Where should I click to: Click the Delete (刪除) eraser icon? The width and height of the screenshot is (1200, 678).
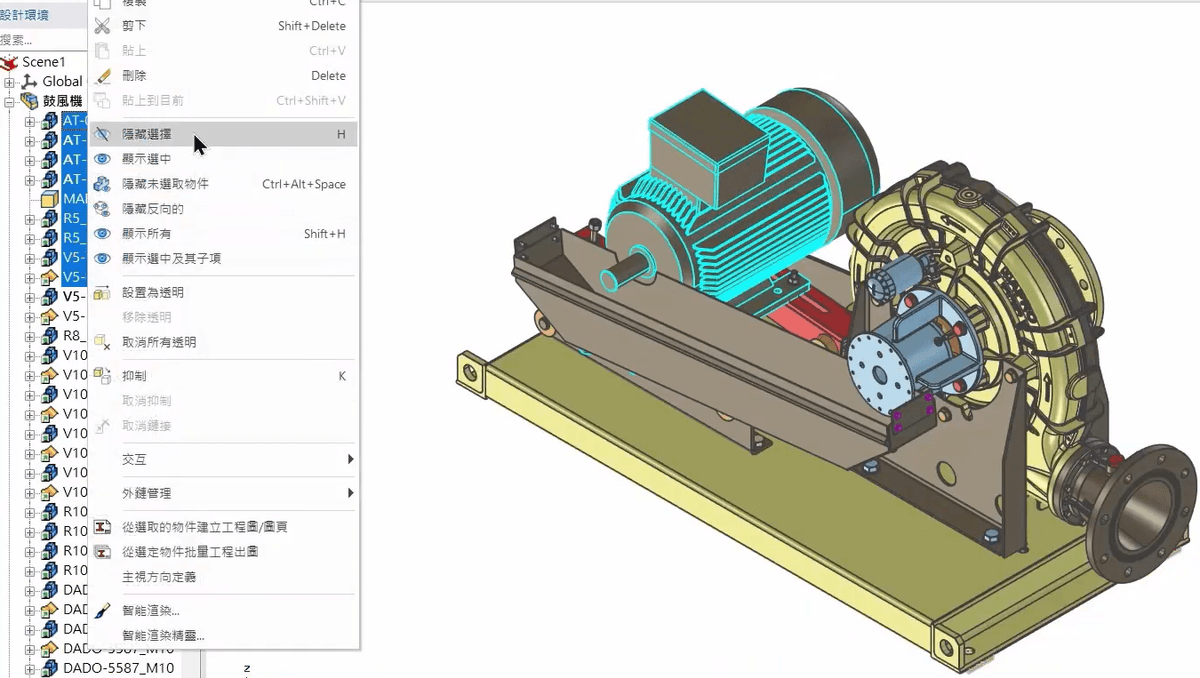(x=103, y=75)
